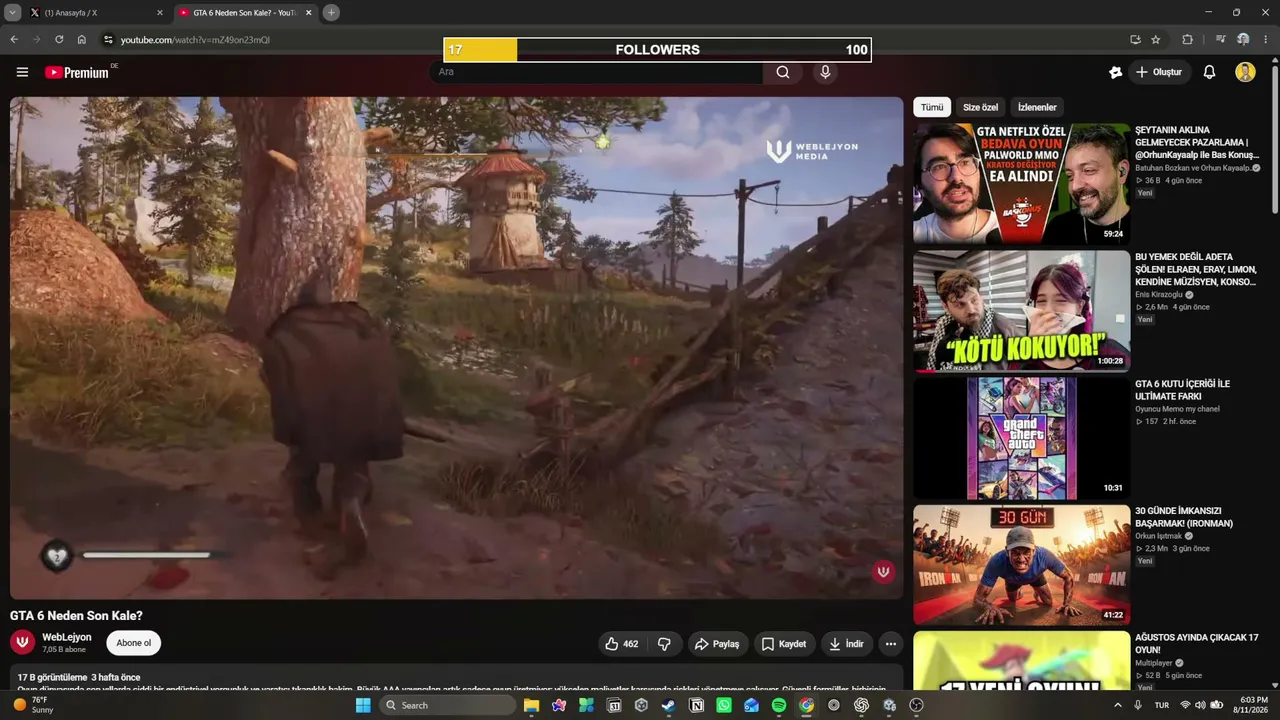Viewport: 1280px width, 720px height.
Task: Open Chrome extensions puzzle icon
Action: 1188,40
